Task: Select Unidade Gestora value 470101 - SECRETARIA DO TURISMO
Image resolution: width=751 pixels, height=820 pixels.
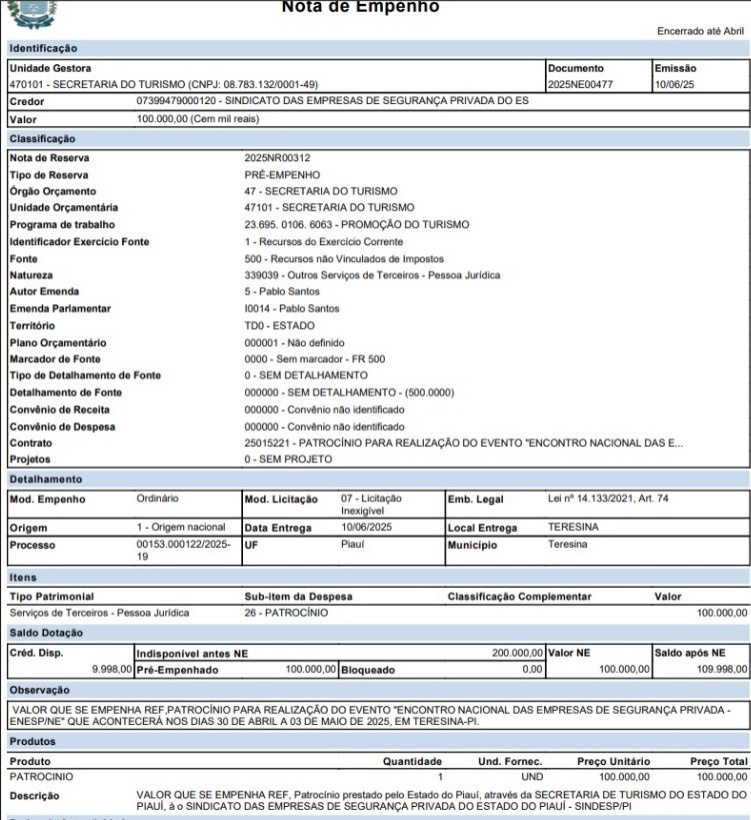Action: pyautogui.click(x=164, y=84)
